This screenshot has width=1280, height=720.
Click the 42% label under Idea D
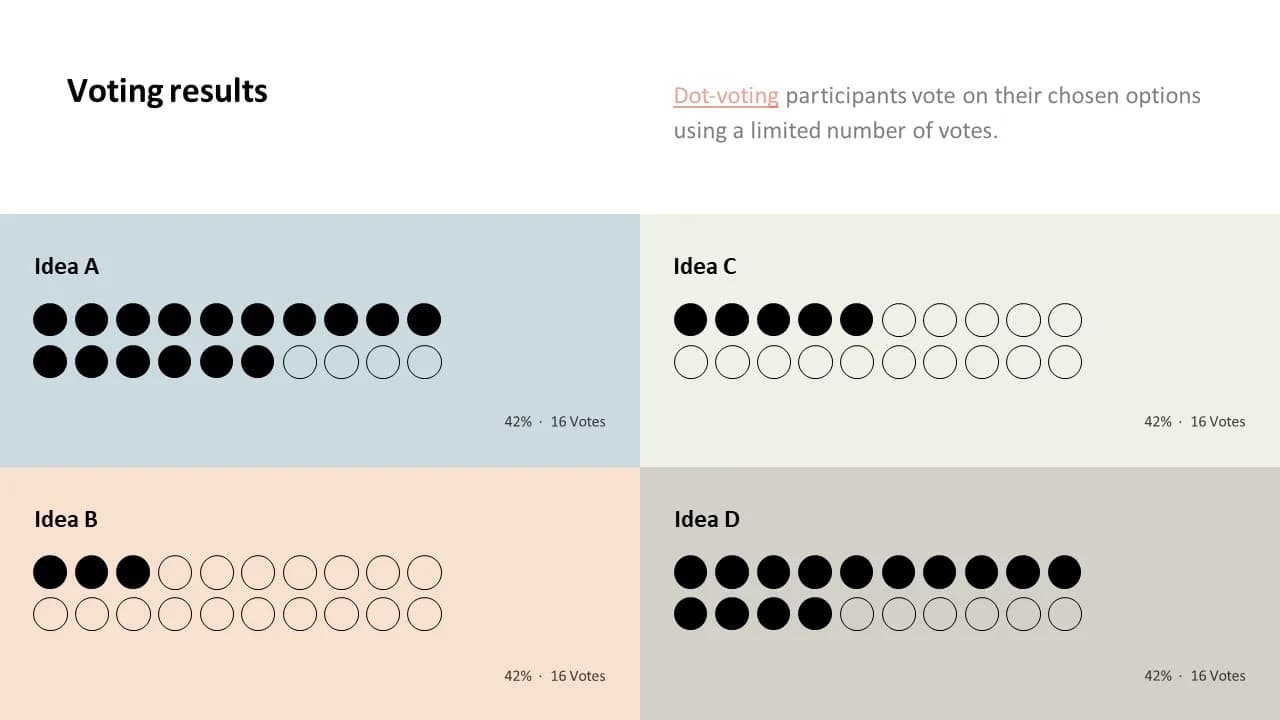click(1158, 676)
